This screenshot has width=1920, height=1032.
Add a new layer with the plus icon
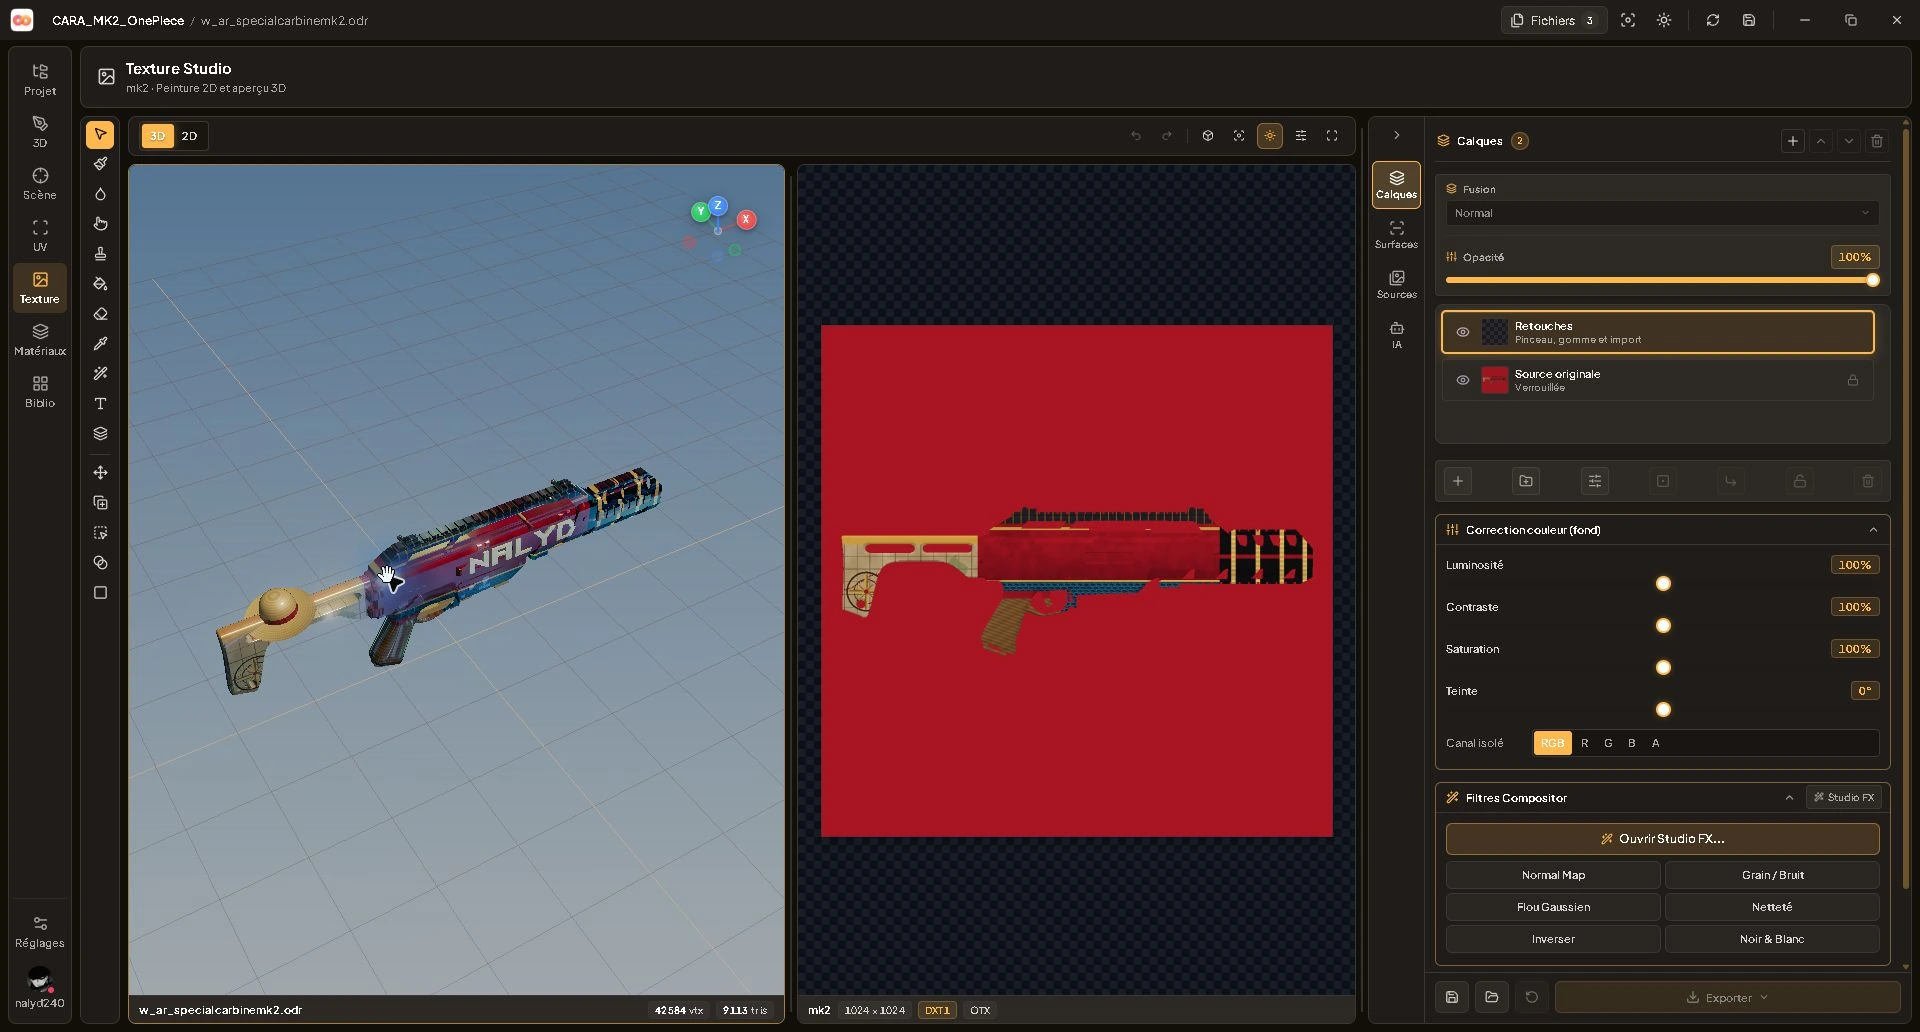[x=1793, y=141]
